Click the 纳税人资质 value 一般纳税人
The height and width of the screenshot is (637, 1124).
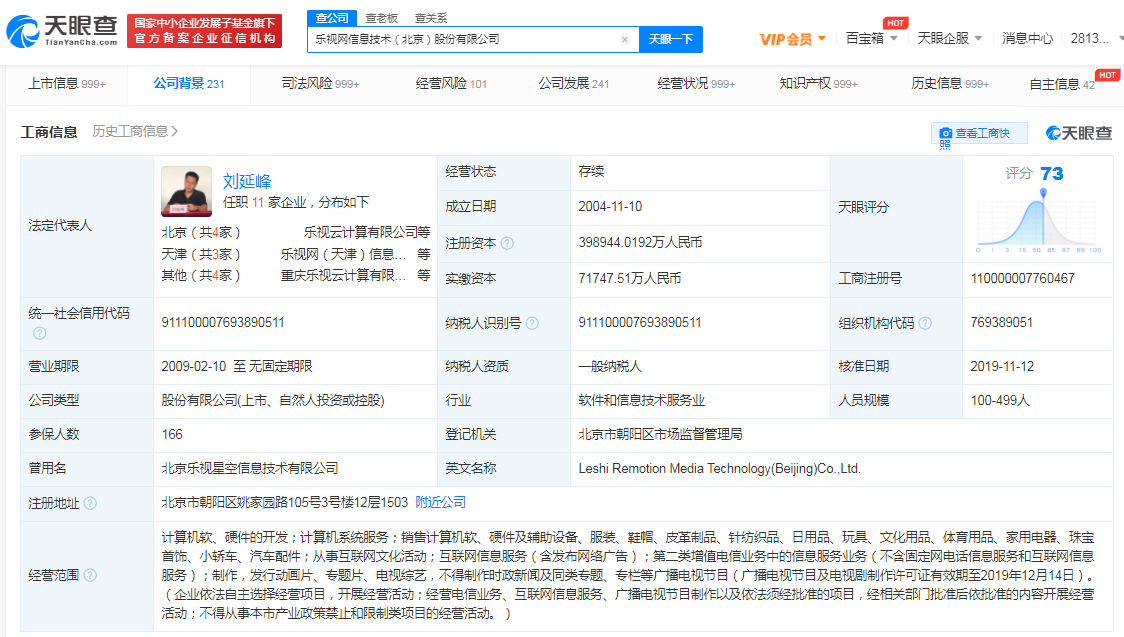[610, 366]
